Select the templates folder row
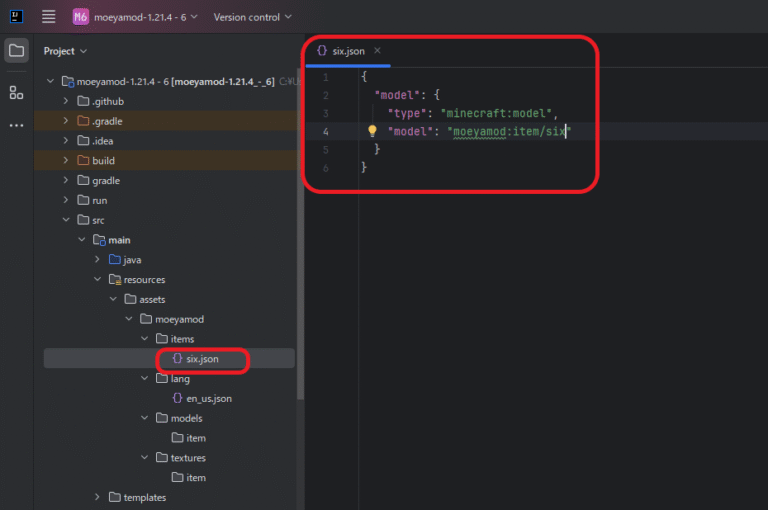The height and width of the screenshot is (510, 768). tap(166, 497)
